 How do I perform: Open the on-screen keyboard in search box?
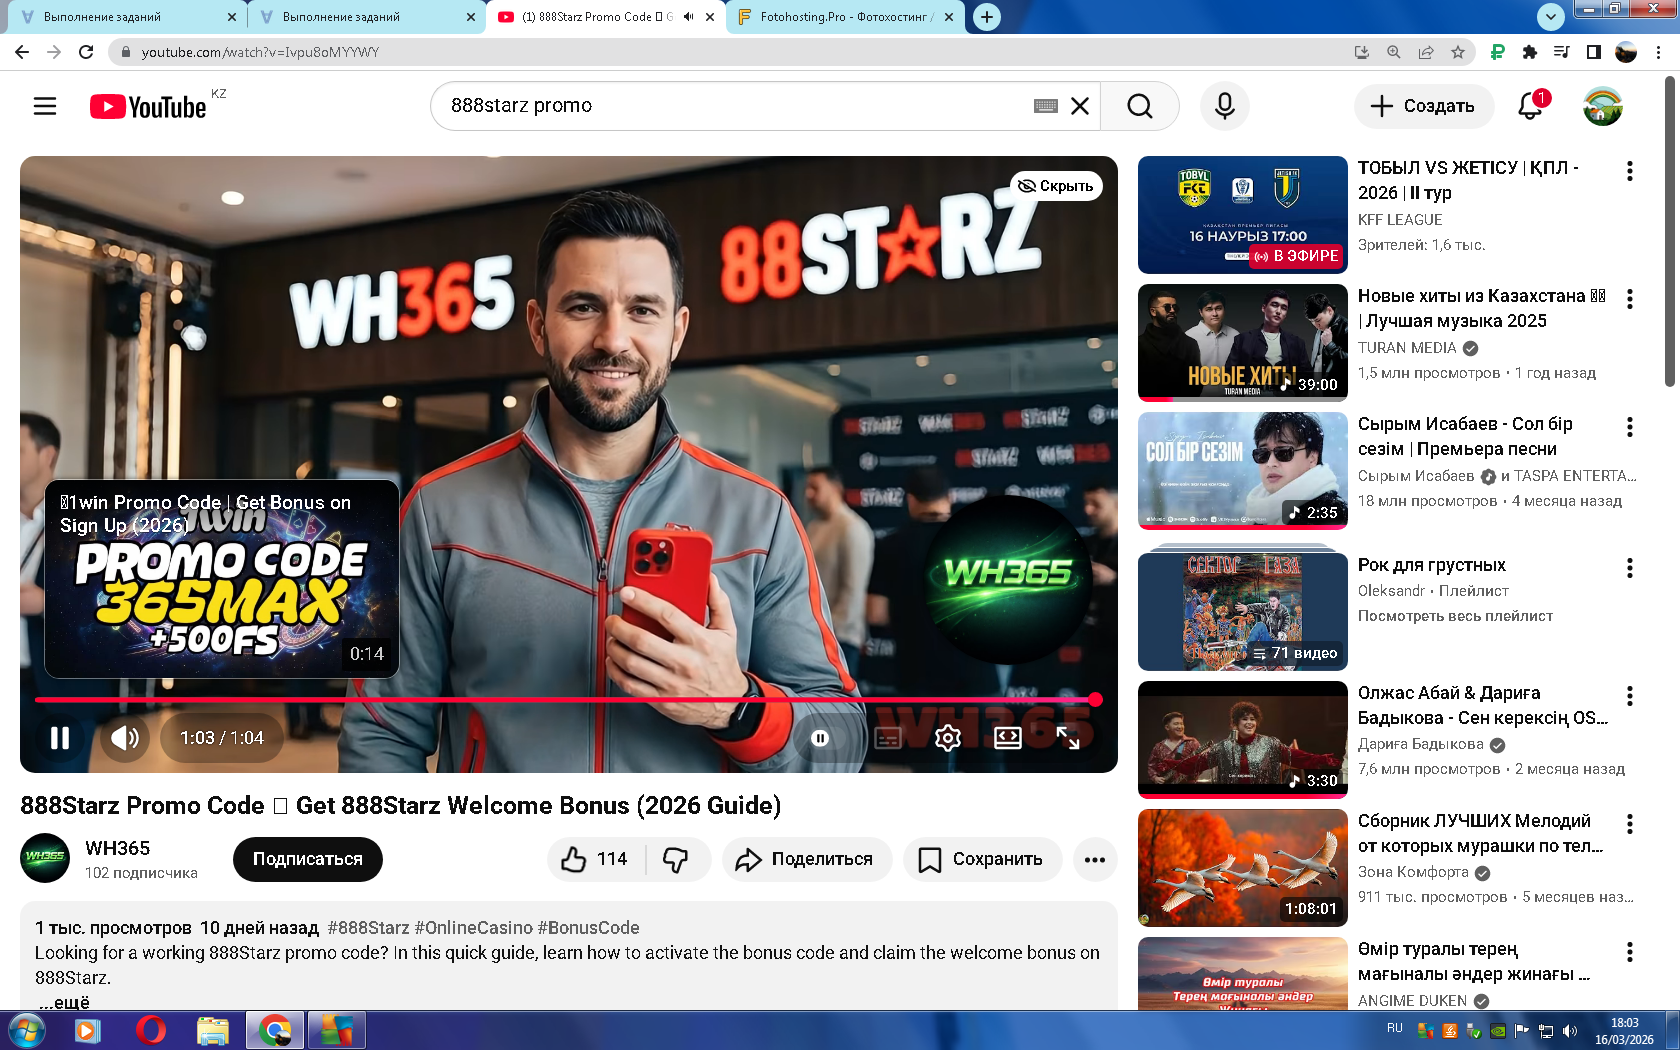1046,106
